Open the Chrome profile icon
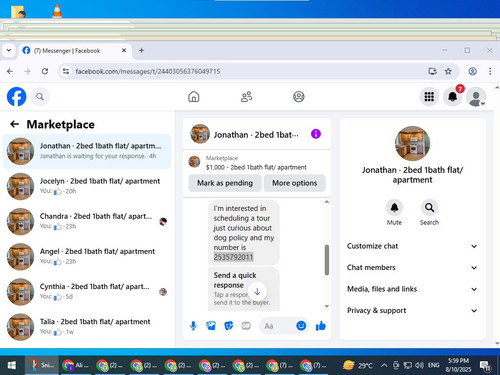This screenshot has height=375, width=500. [472, 71]
